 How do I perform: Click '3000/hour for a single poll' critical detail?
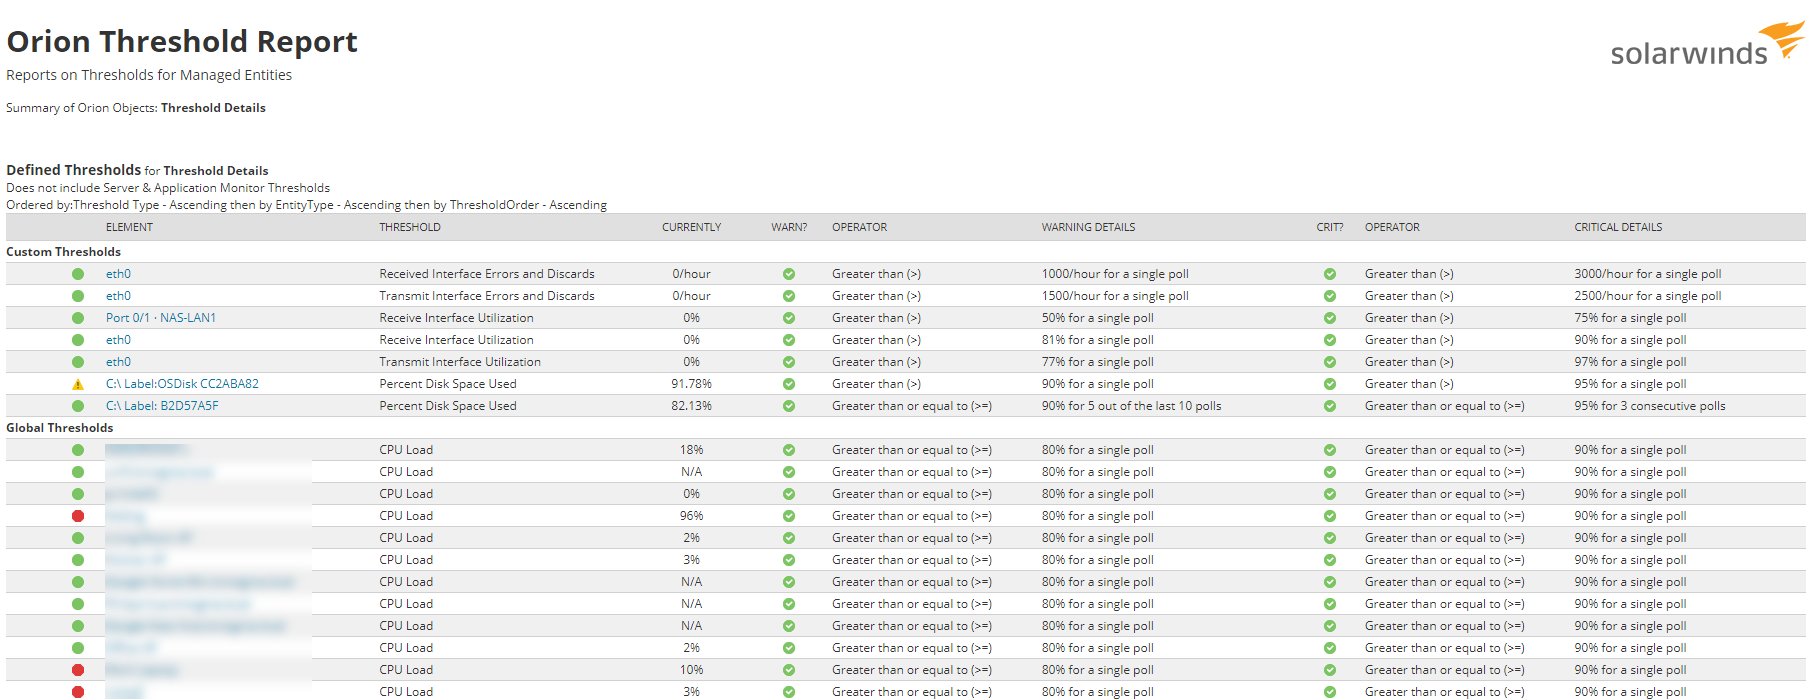[x=1648, y=274]
